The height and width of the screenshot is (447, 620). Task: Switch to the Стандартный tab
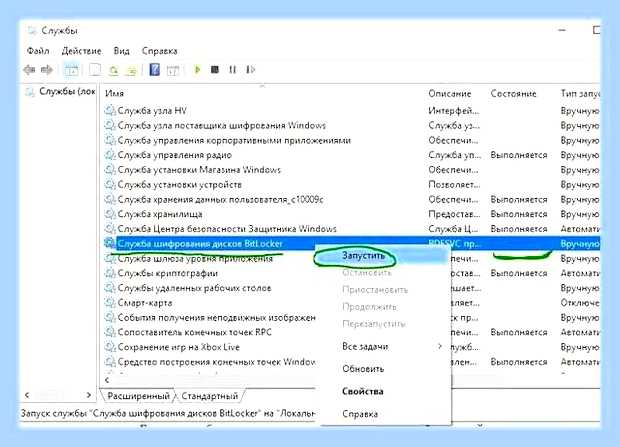(x=210, y=396)
